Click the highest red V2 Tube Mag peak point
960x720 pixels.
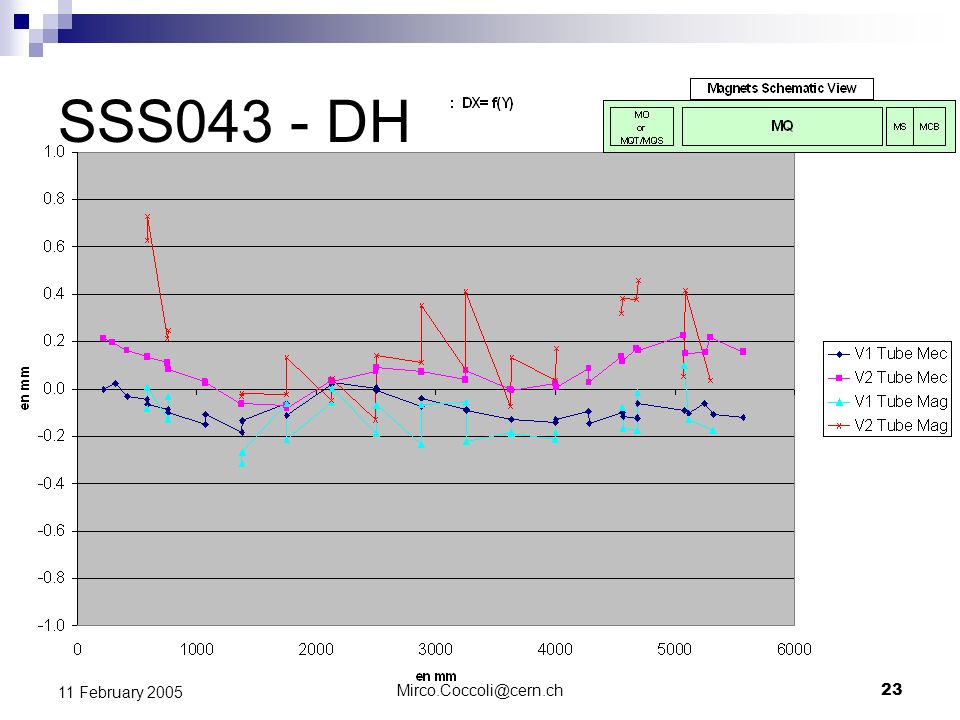coord(147,217)
